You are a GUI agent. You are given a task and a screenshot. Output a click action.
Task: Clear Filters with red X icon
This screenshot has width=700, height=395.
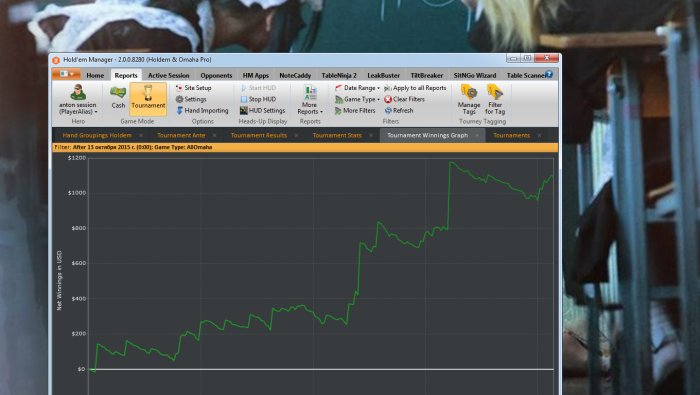click(x=404, y=99)
